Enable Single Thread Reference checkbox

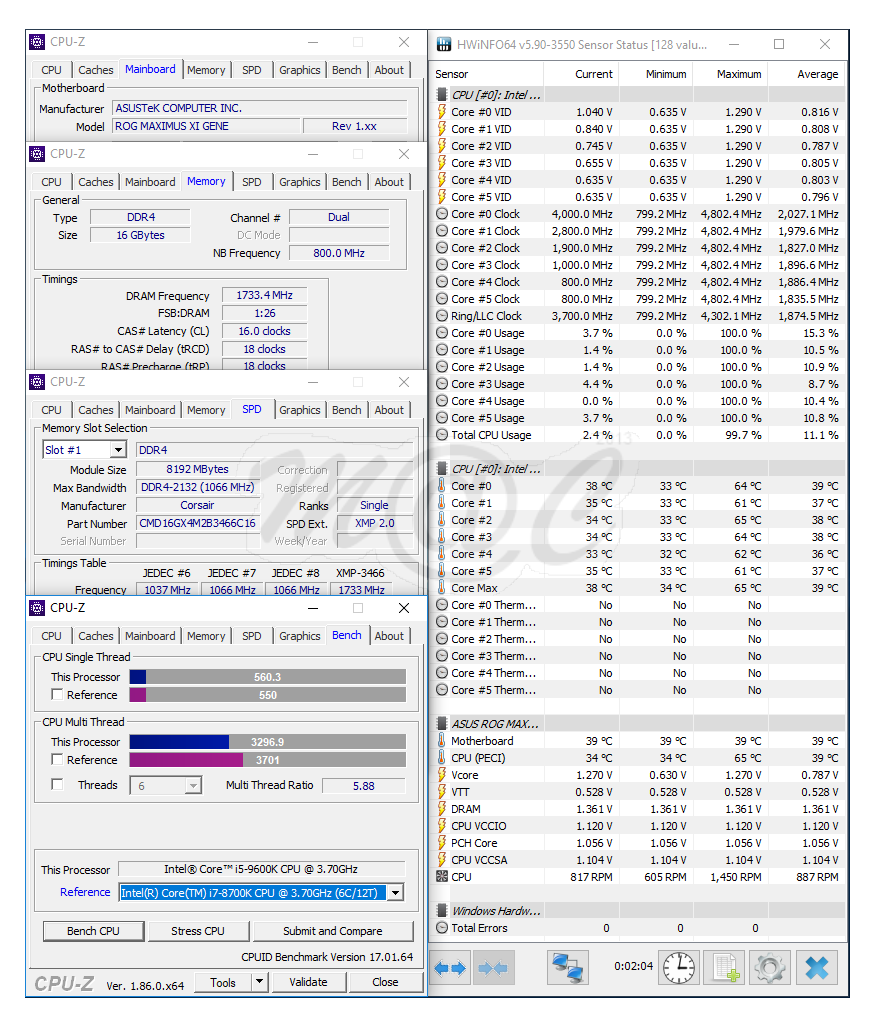[58, 694]
